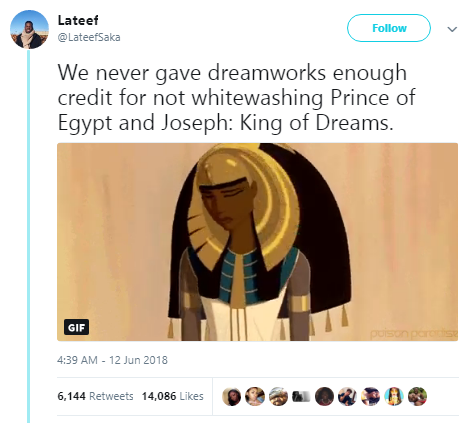This screenshot has height=423, width=474.
Task: Open last liker avatar in row
Action: 417,396
